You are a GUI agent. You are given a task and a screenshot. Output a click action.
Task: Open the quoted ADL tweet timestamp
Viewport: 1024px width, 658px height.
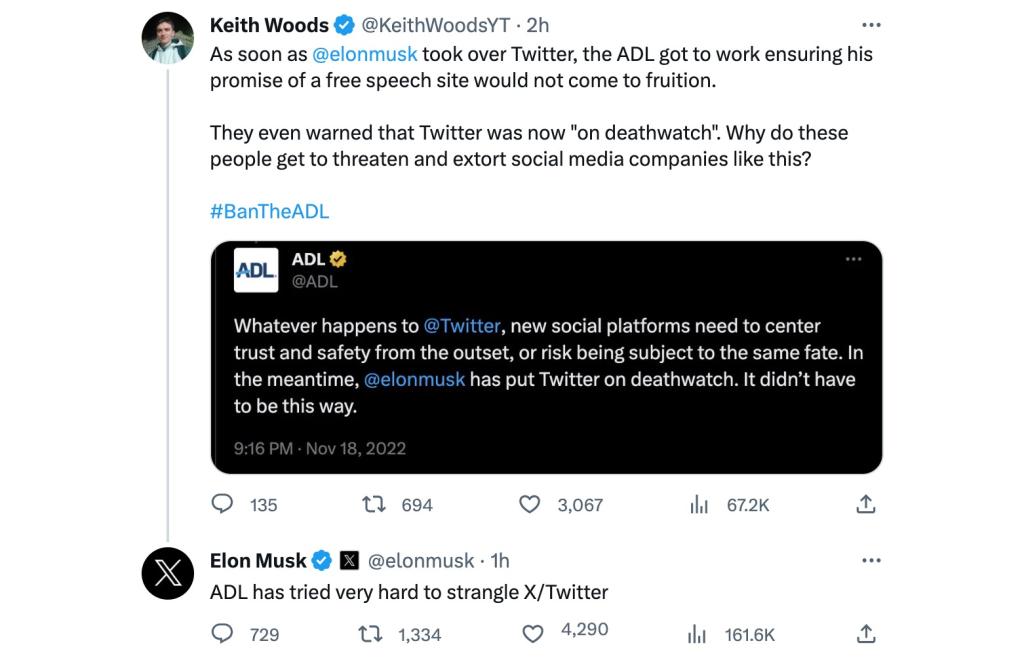[320, 448]
